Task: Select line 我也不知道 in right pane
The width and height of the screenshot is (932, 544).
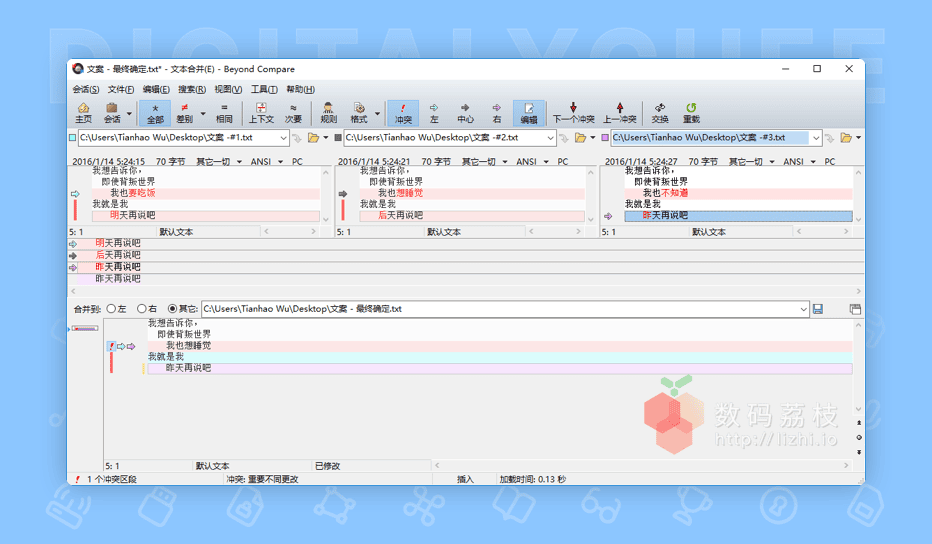Action: pyautogui.click(x=738, y=193)
